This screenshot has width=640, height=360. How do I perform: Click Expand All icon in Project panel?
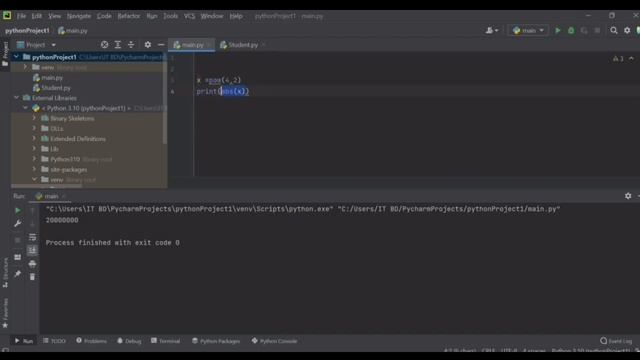(x=118, y=45)
